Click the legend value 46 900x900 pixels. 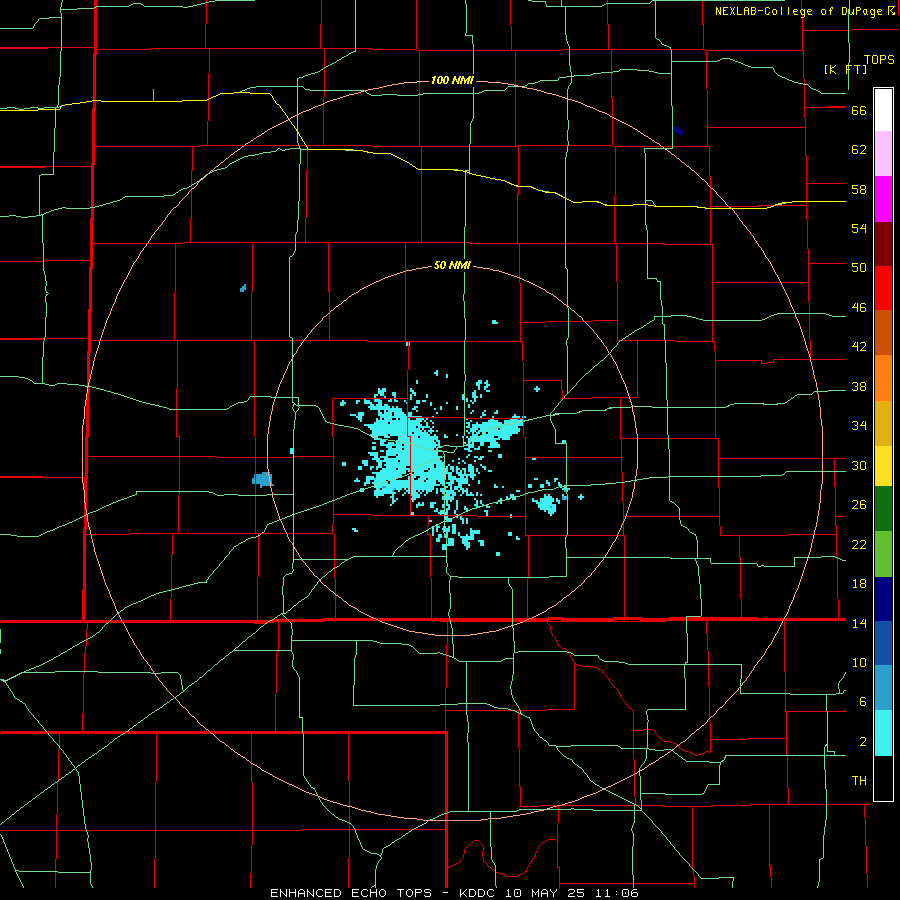click(859, 308)
